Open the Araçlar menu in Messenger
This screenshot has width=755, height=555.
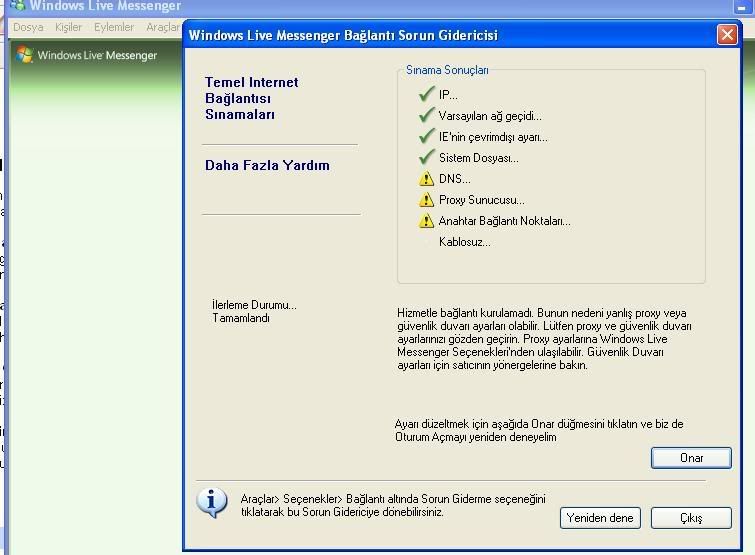coord(163,27)
